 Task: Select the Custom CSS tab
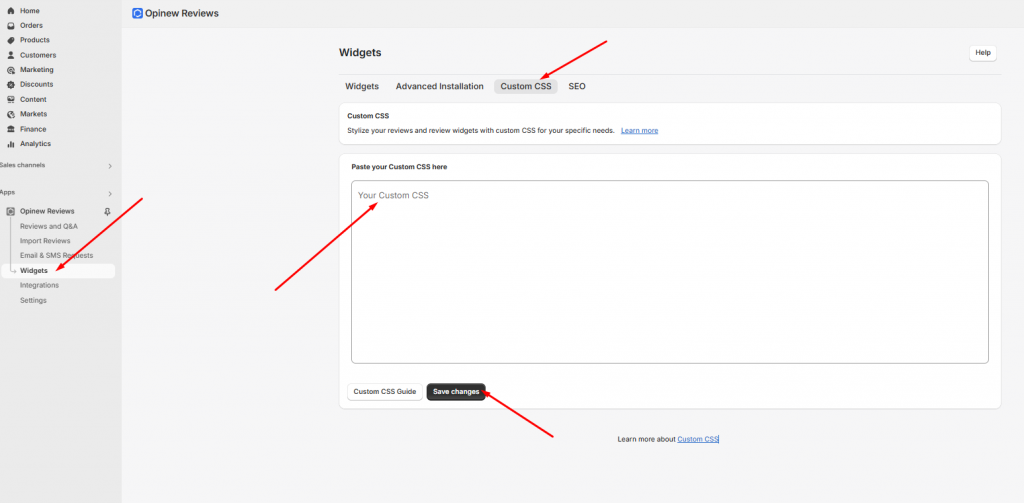[x=525, y=87]
